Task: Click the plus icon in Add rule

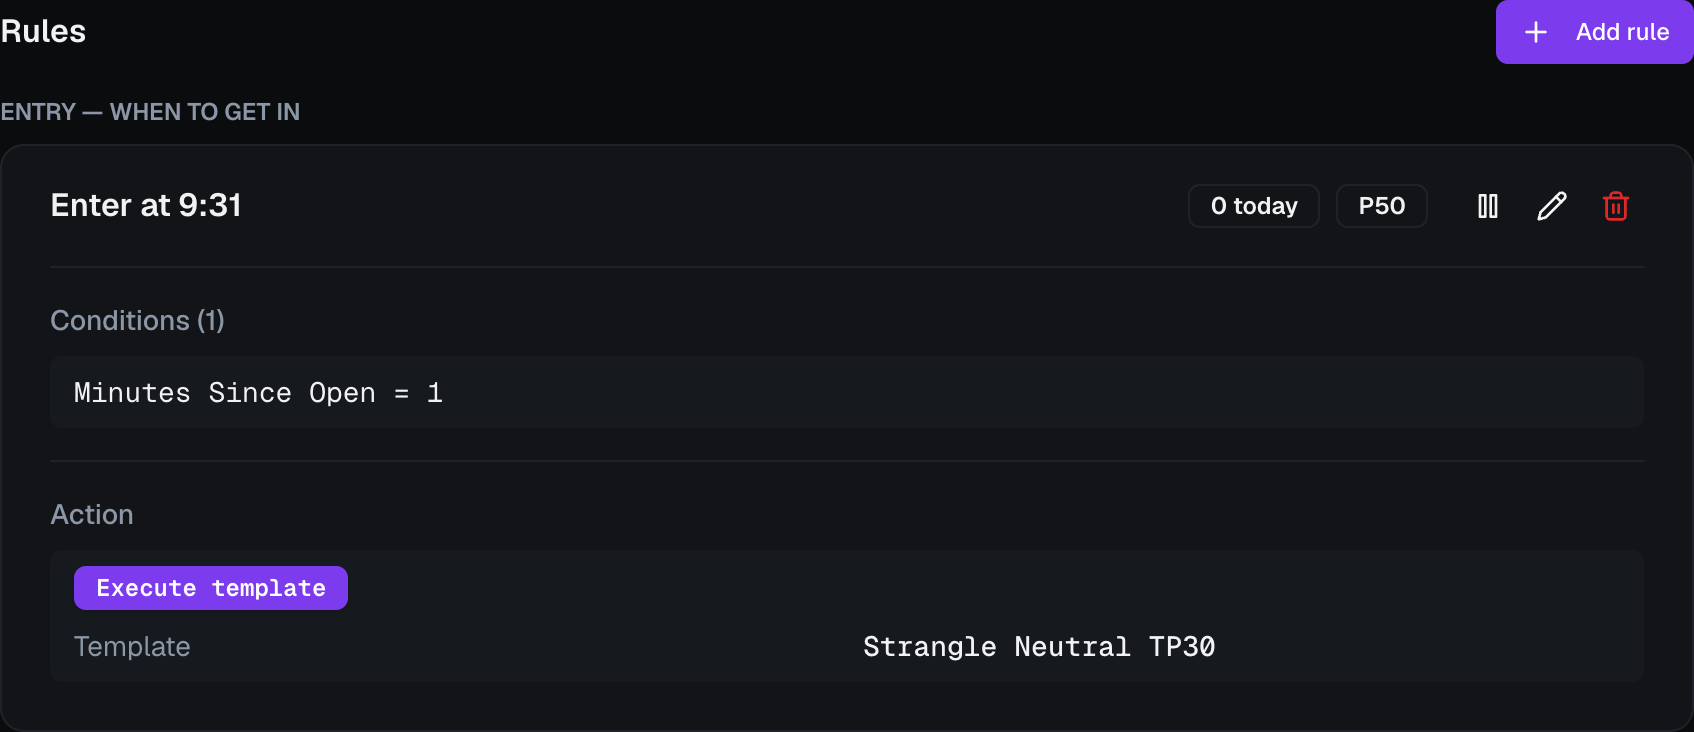Action: [1536, 32]
